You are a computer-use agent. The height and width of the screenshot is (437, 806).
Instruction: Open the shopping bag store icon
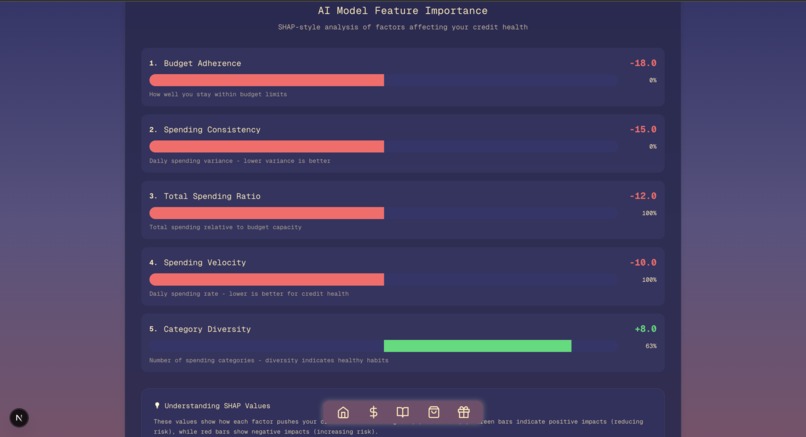coord(434,412)
